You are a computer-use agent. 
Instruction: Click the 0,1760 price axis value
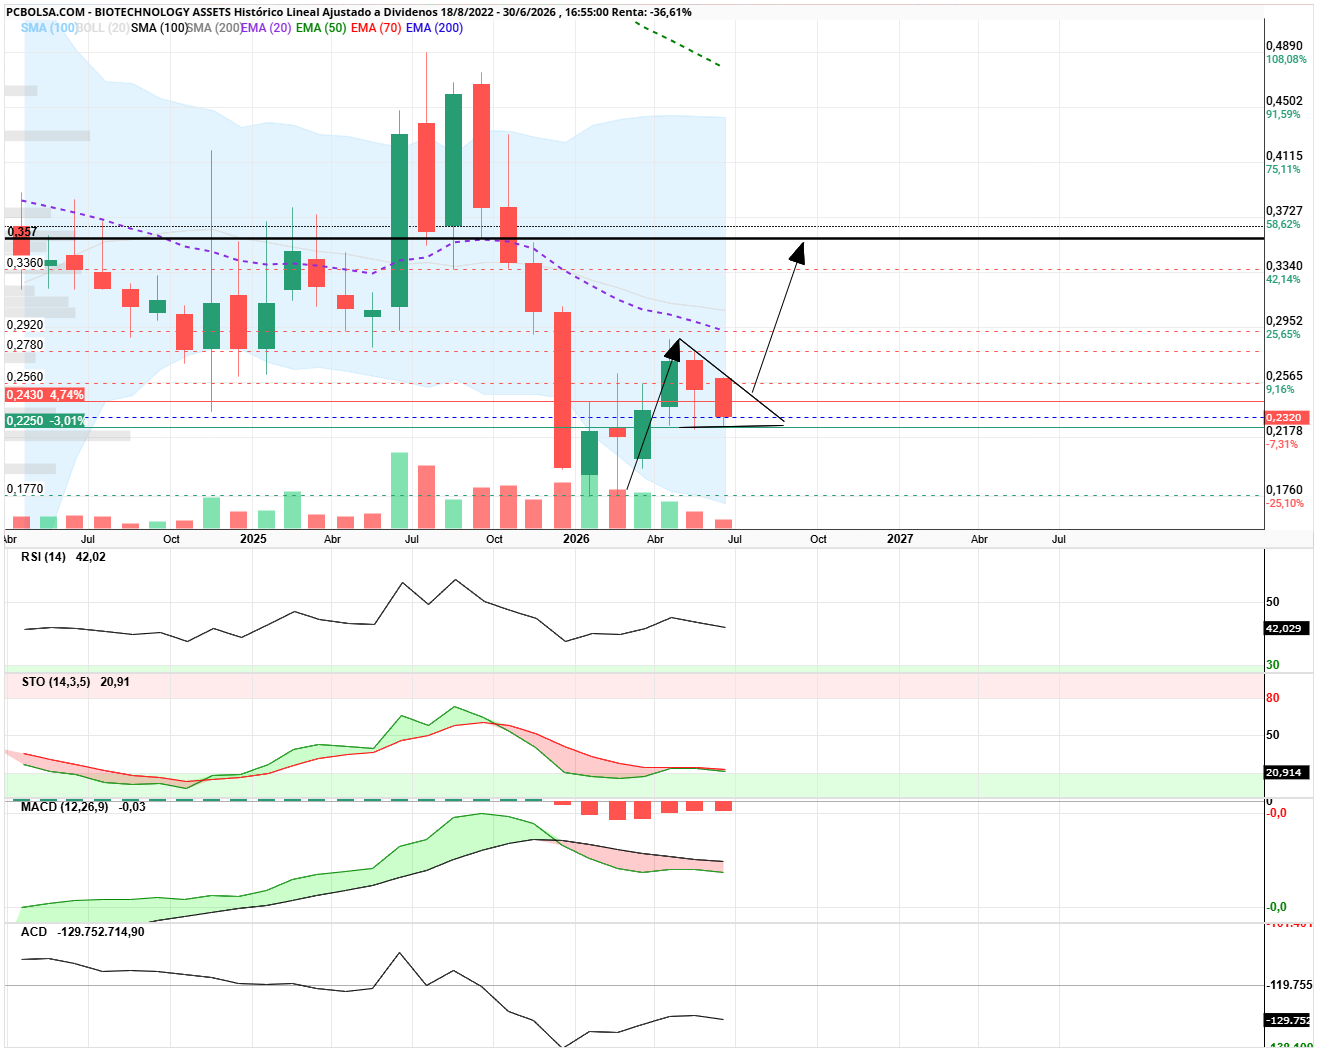tap(1284, 490)
